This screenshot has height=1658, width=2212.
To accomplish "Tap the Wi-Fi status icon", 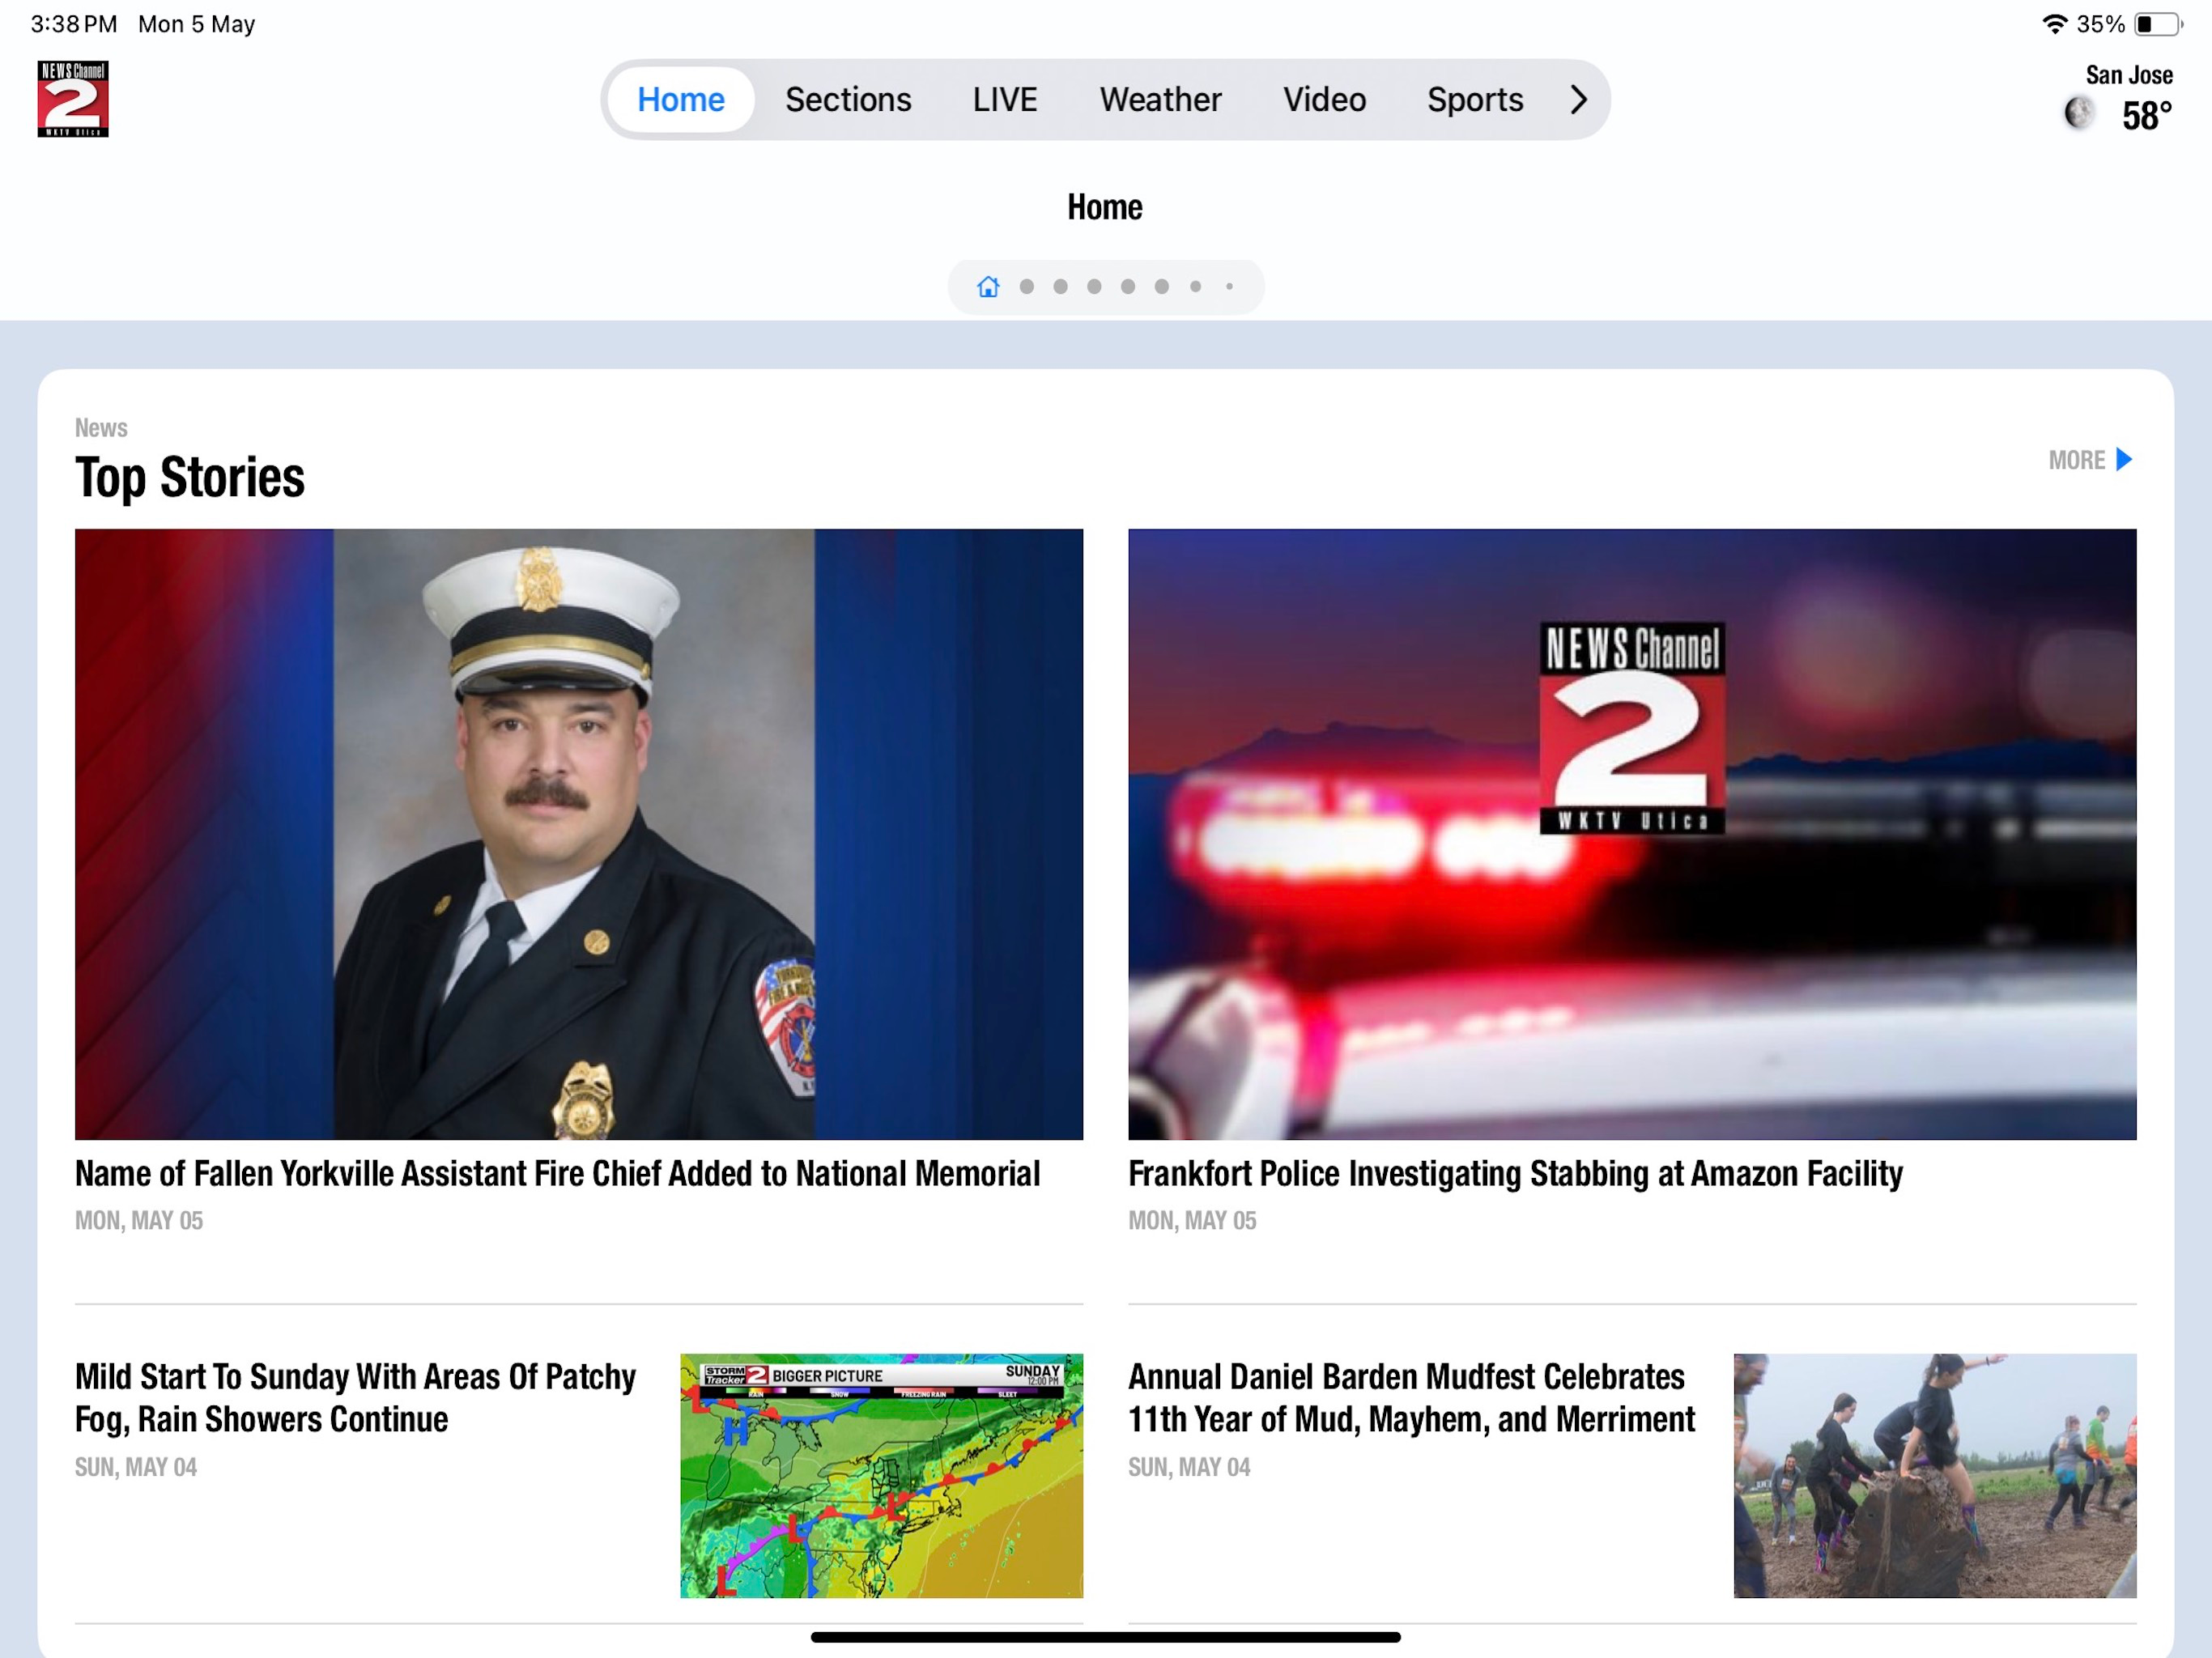I will click(x=2053, y=24).
